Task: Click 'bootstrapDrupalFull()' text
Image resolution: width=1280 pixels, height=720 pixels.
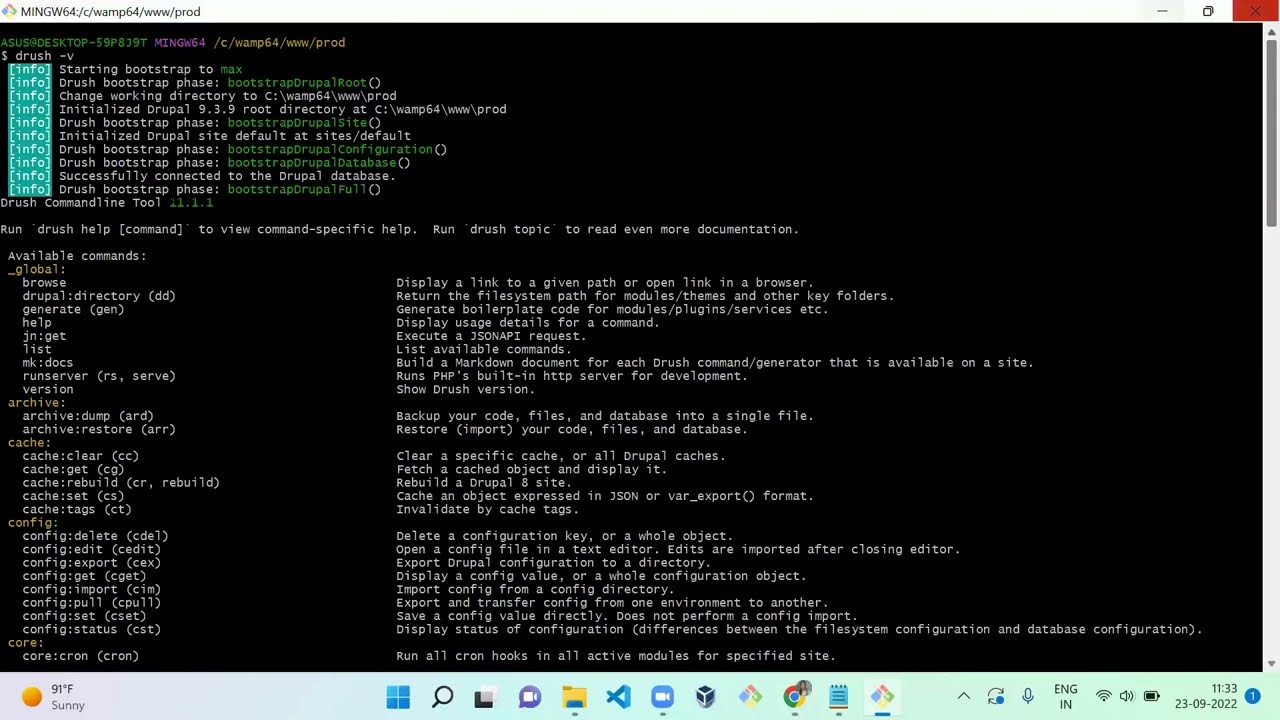Action: pyautogui.click(x=304, y=189)
